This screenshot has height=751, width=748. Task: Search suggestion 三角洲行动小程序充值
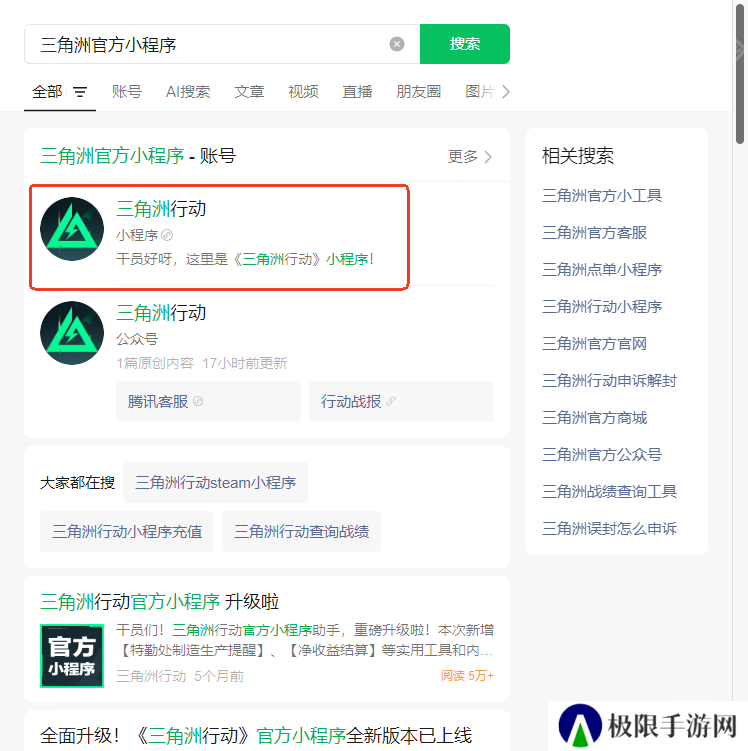[x=127, y=532]
